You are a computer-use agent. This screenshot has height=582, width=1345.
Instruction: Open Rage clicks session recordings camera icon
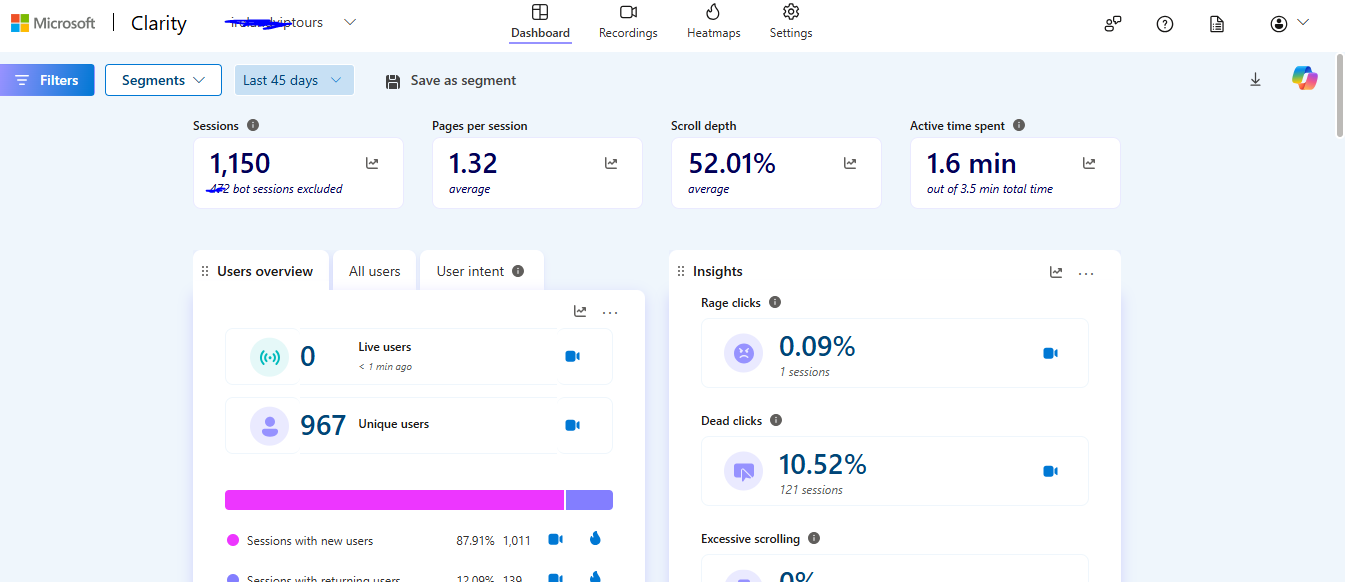pyautogui.click(x=1050, y=353)
